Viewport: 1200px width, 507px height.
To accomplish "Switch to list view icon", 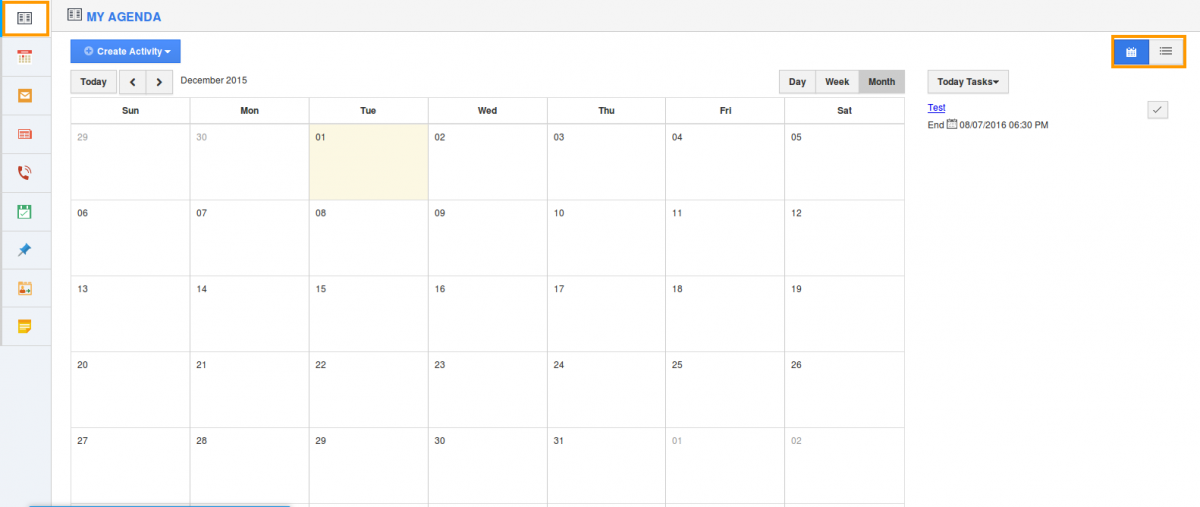I will click(1166, 51).
